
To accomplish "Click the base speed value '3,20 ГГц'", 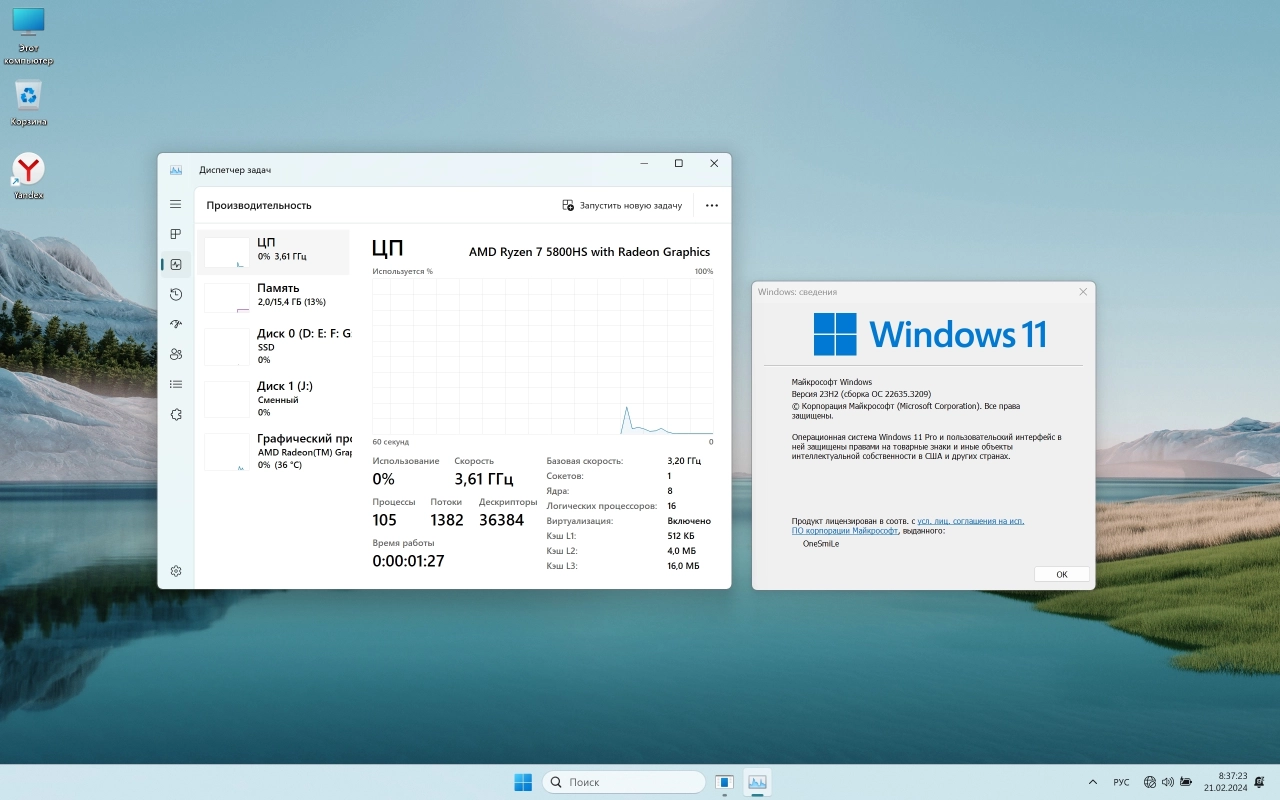I will coord(684,461).
